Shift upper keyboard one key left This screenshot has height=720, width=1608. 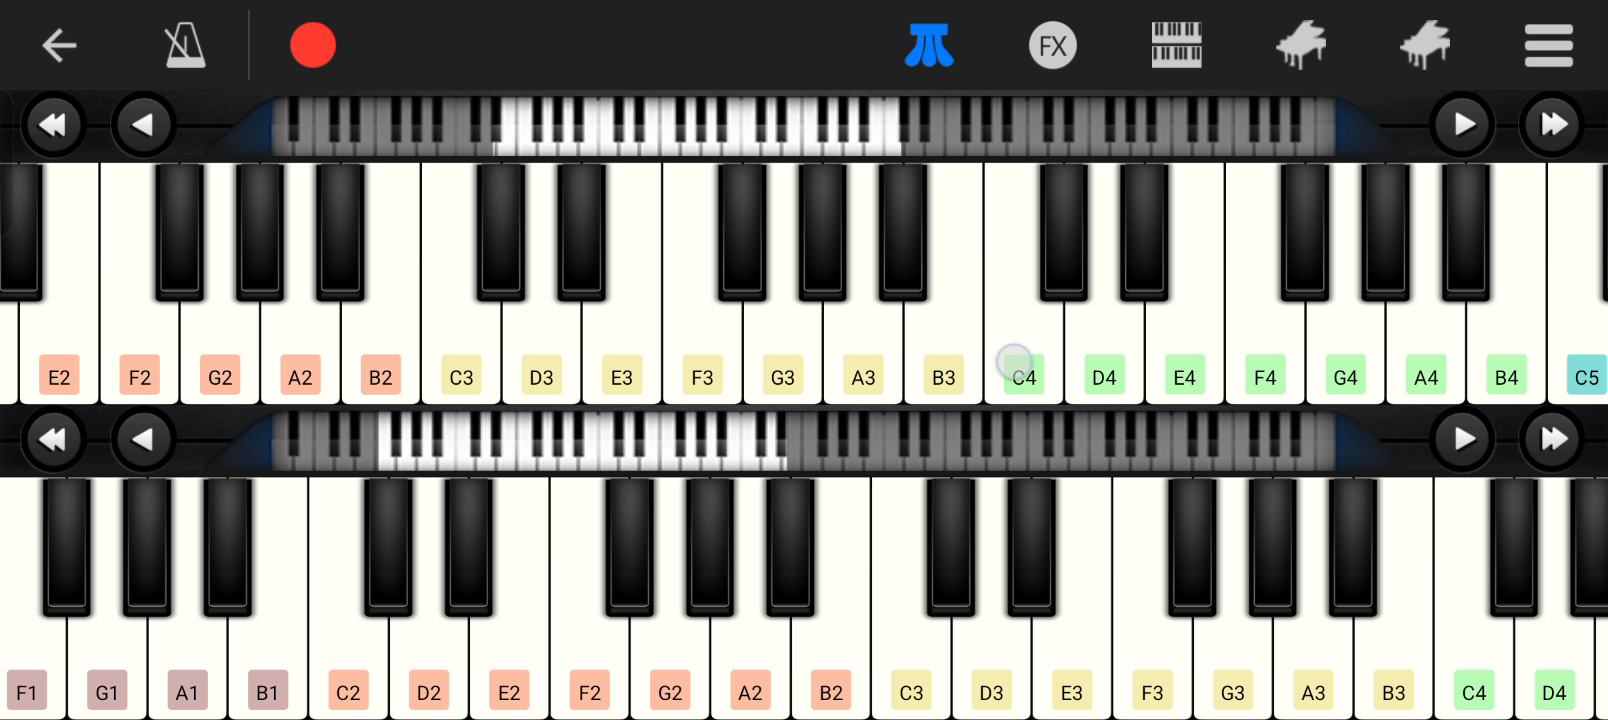pyautogui.click(x=144, y=125)
